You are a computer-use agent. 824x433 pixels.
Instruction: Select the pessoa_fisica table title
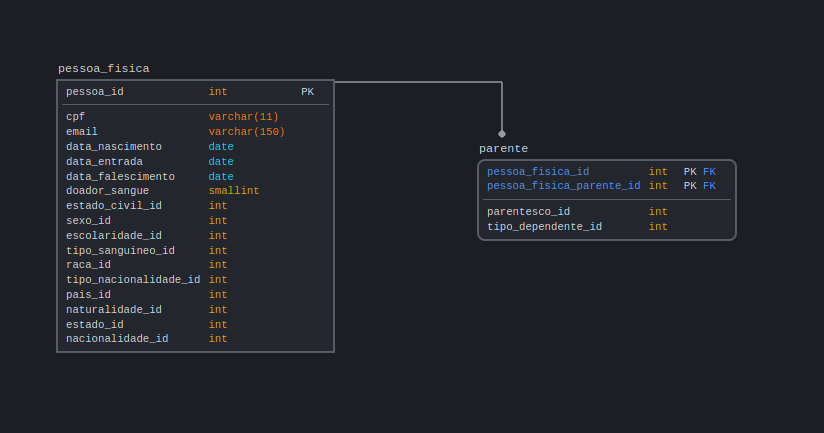[x=104, y=69]
